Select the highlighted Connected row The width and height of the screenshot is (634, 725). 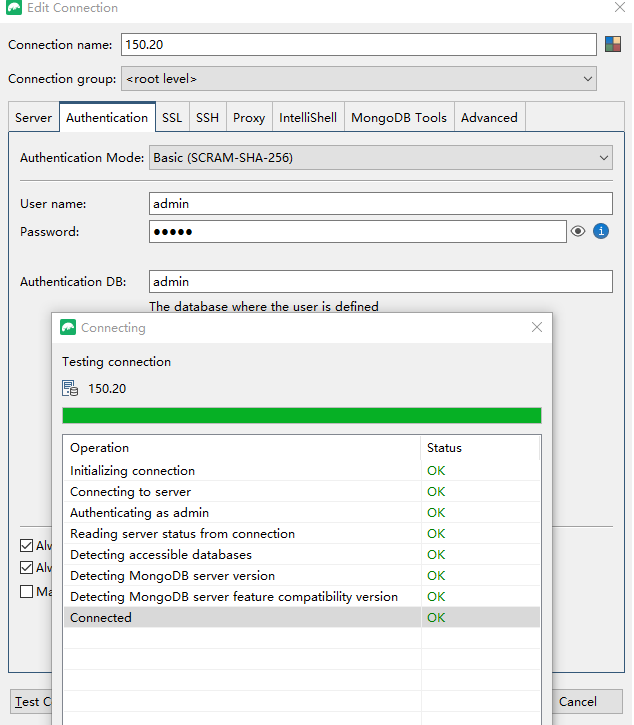(302, 617)
